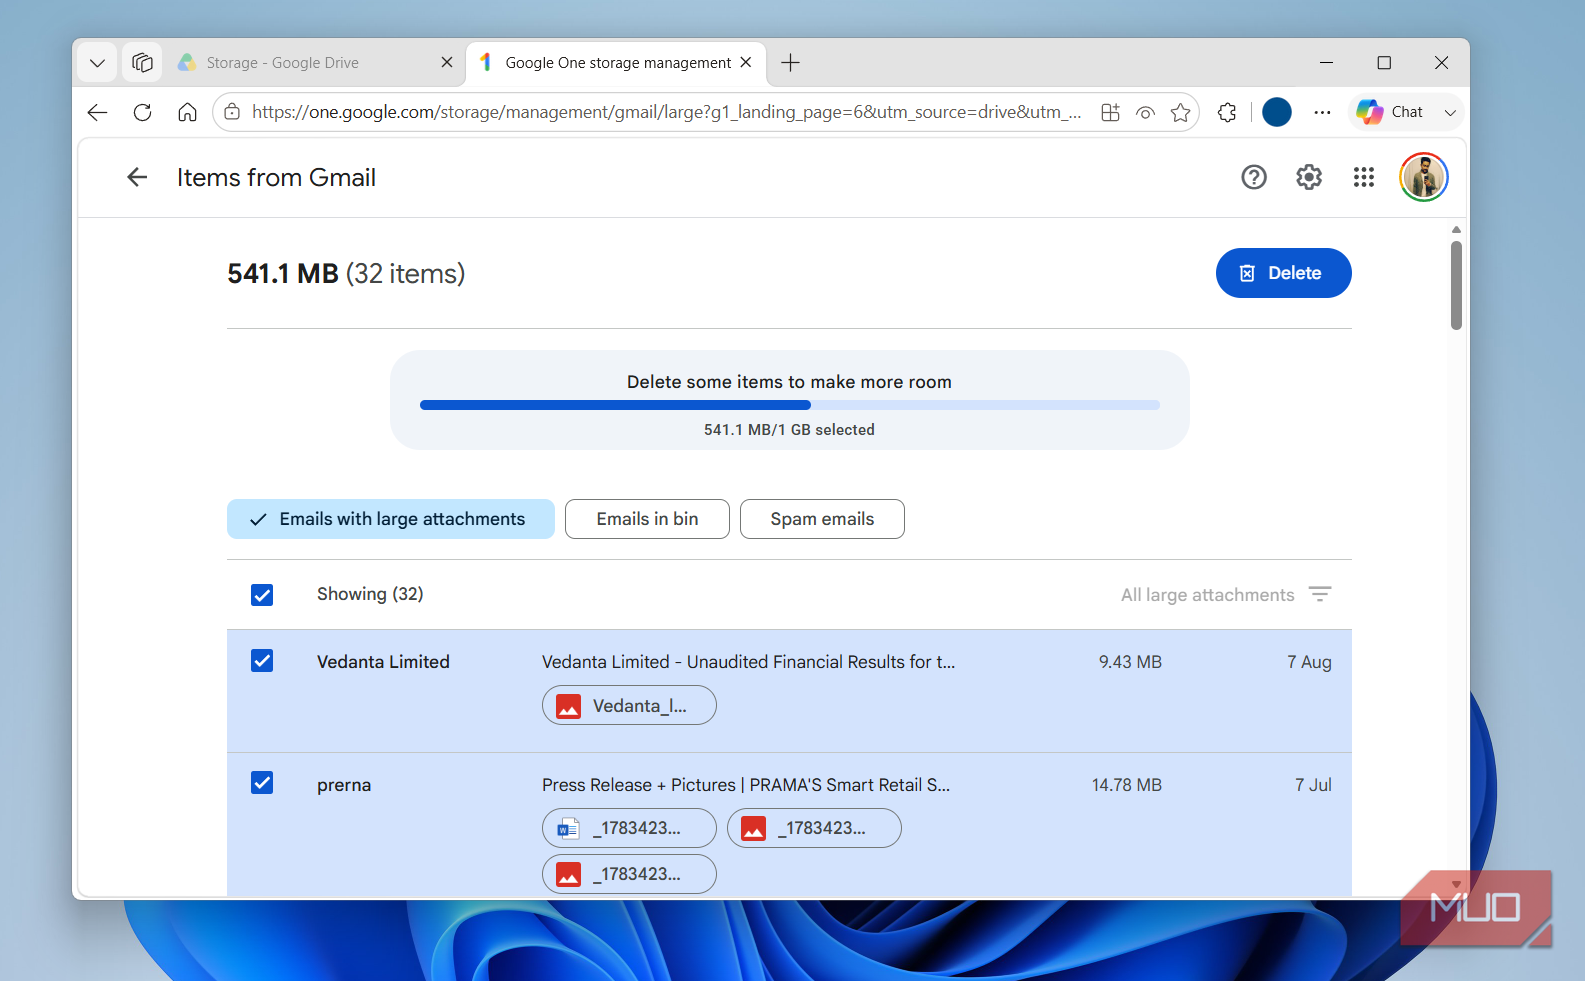The image size is (1585, 981).
Task: Open the split screen apps icon in address bar
Action: tap(1110, 112)
